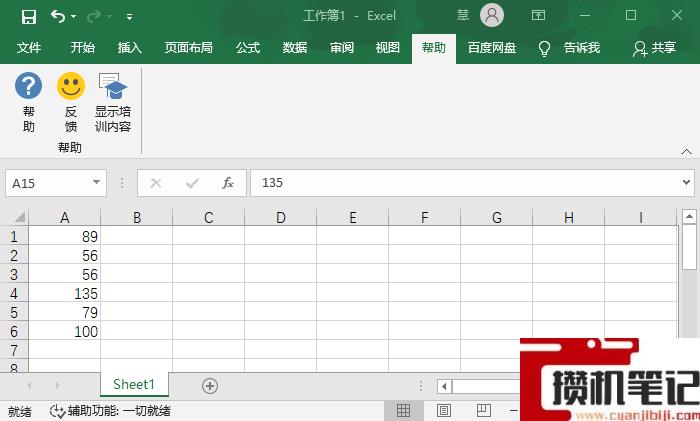Image resolution: width=700 pixels, height=421 pixels.
Task: Send feedback with the smiley icon
Action: pos(71,103)
